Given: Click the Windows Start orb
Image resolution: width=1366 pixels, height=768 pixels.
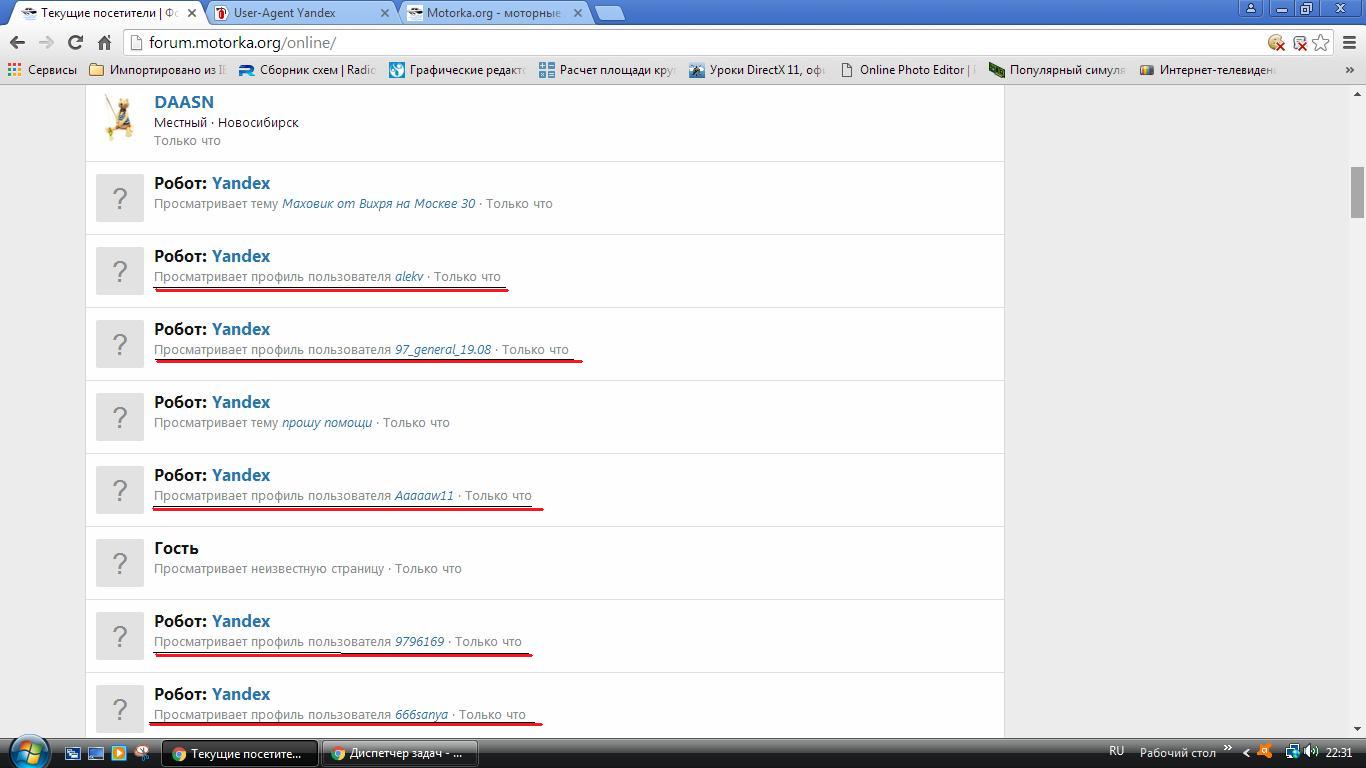Looking at the screenshot, I should coord(29,752).
